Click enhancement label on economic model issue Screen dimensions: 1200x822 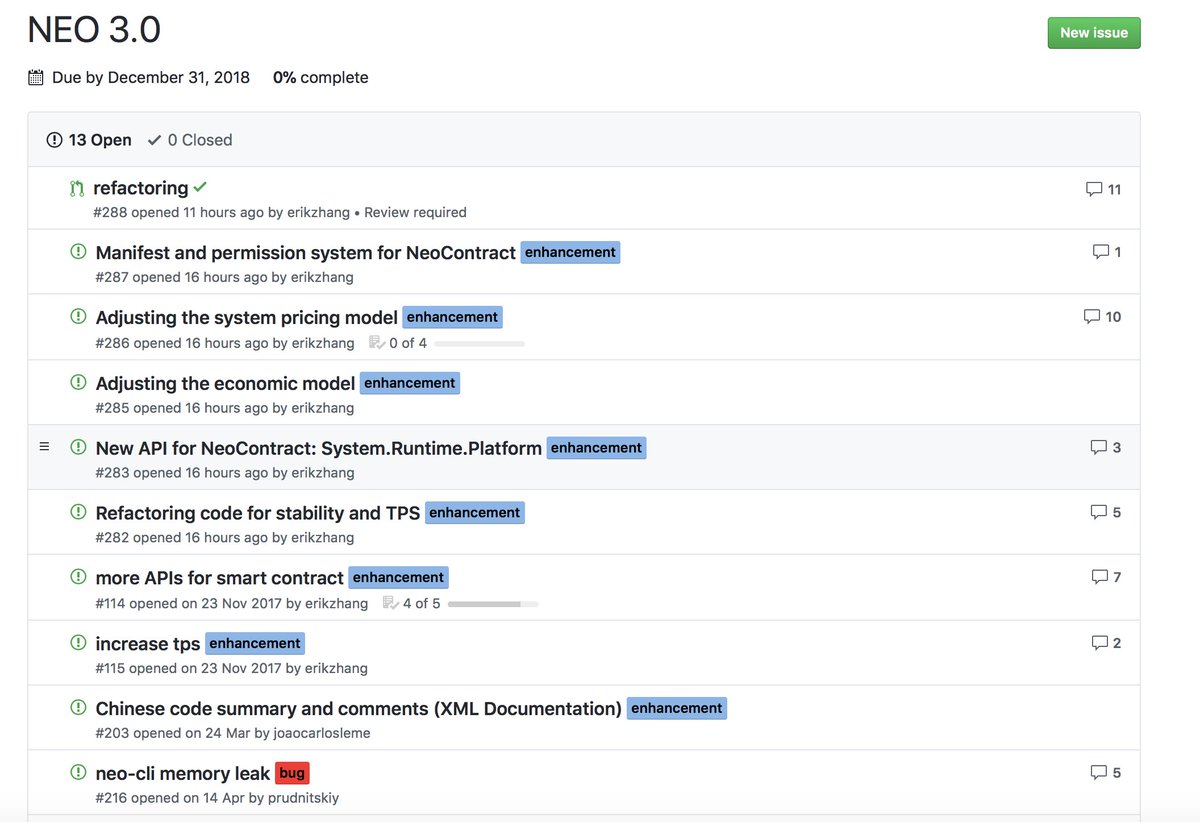[x=410, y=384]
